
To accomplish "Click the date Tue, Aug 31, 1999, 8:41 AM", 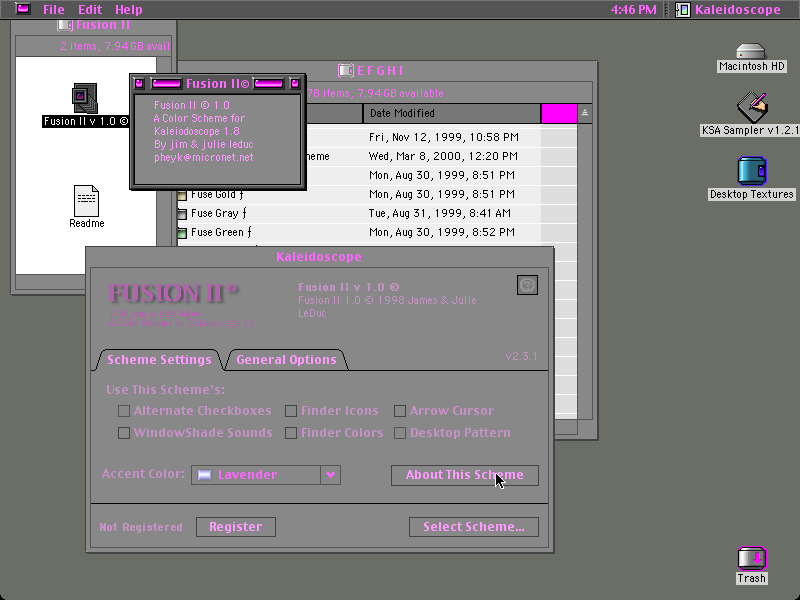I will tap(439, 213).
